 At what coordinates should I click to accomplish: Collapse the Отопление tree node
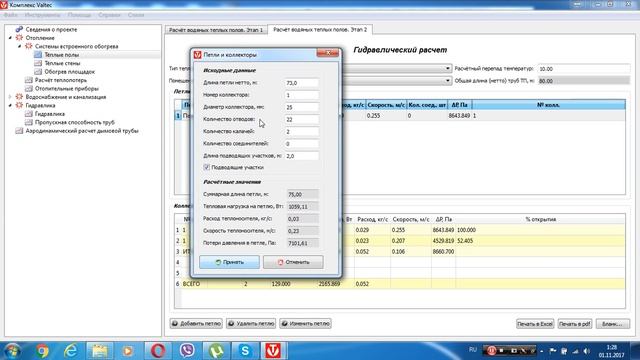click(10, 38)
